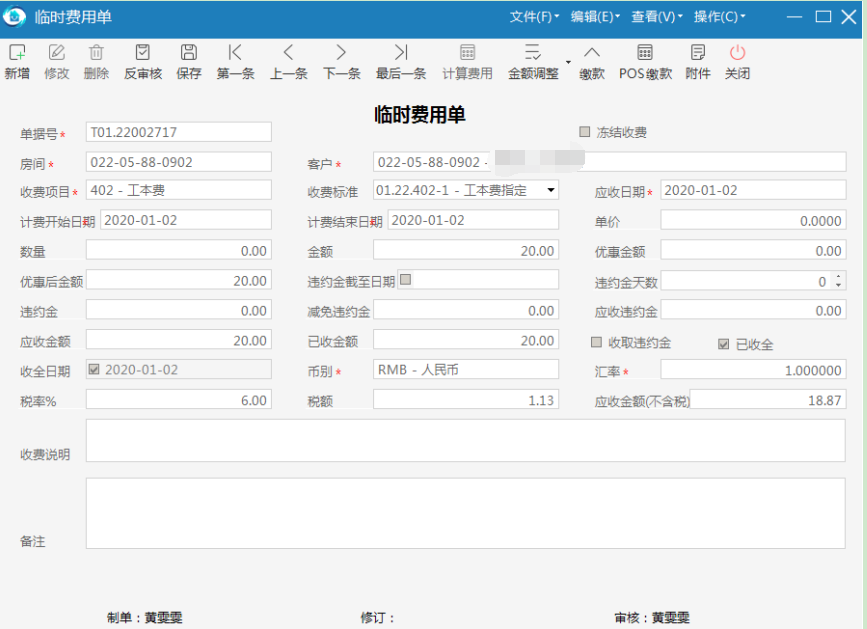
Task: Click the 房间 field 022-05-88-0902
Action: 179,162
